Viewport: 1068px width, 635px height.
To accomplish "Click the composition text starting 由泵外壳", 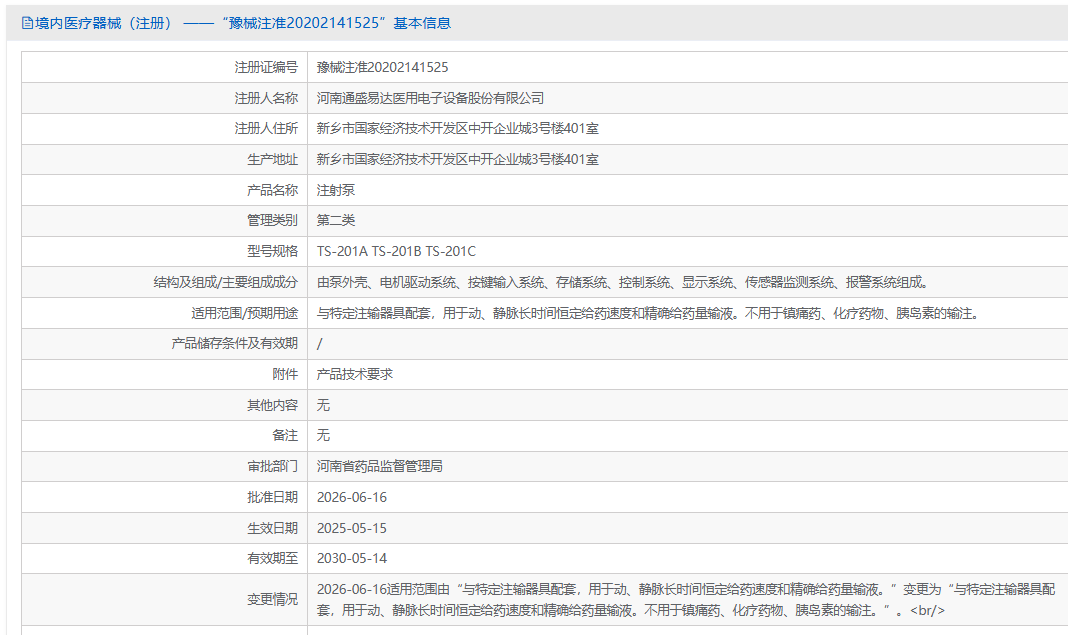I will tap(623, 282).
